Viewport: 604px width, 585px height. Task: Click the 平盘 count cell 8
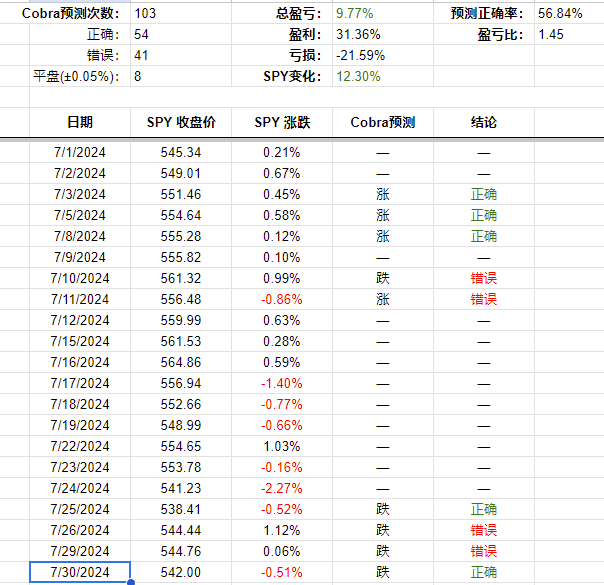coord(181,76)
